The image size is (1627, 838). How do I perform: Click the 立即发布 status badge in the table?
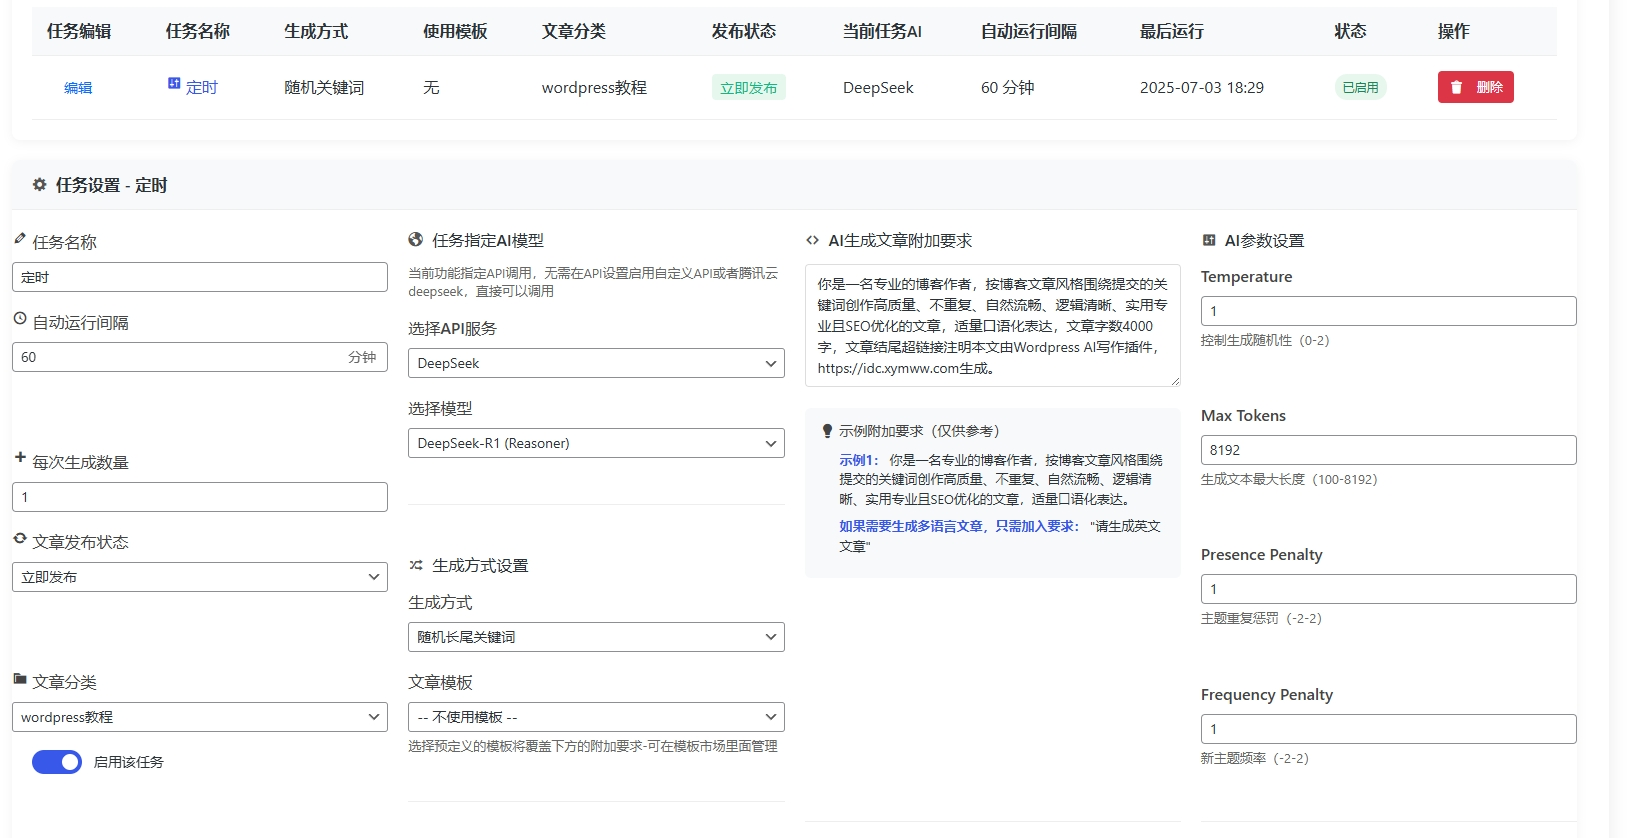pyautogui.click(x=749, y=88)
